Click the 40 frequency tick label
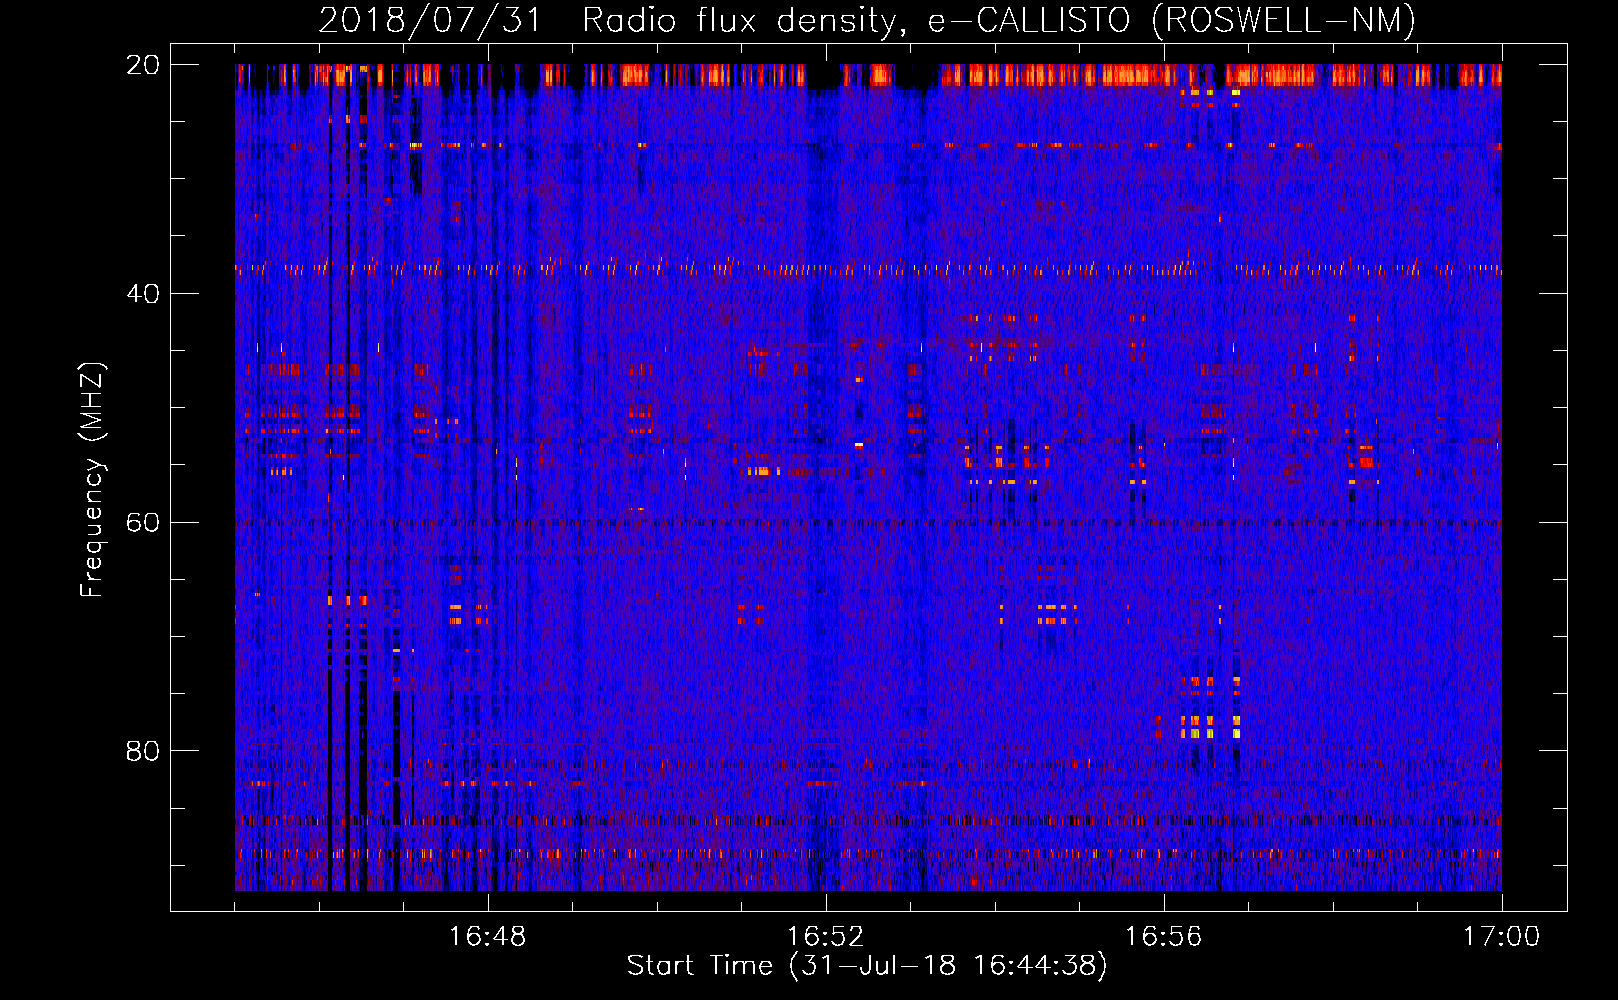1618x1000 pixels. coord(142,294)
